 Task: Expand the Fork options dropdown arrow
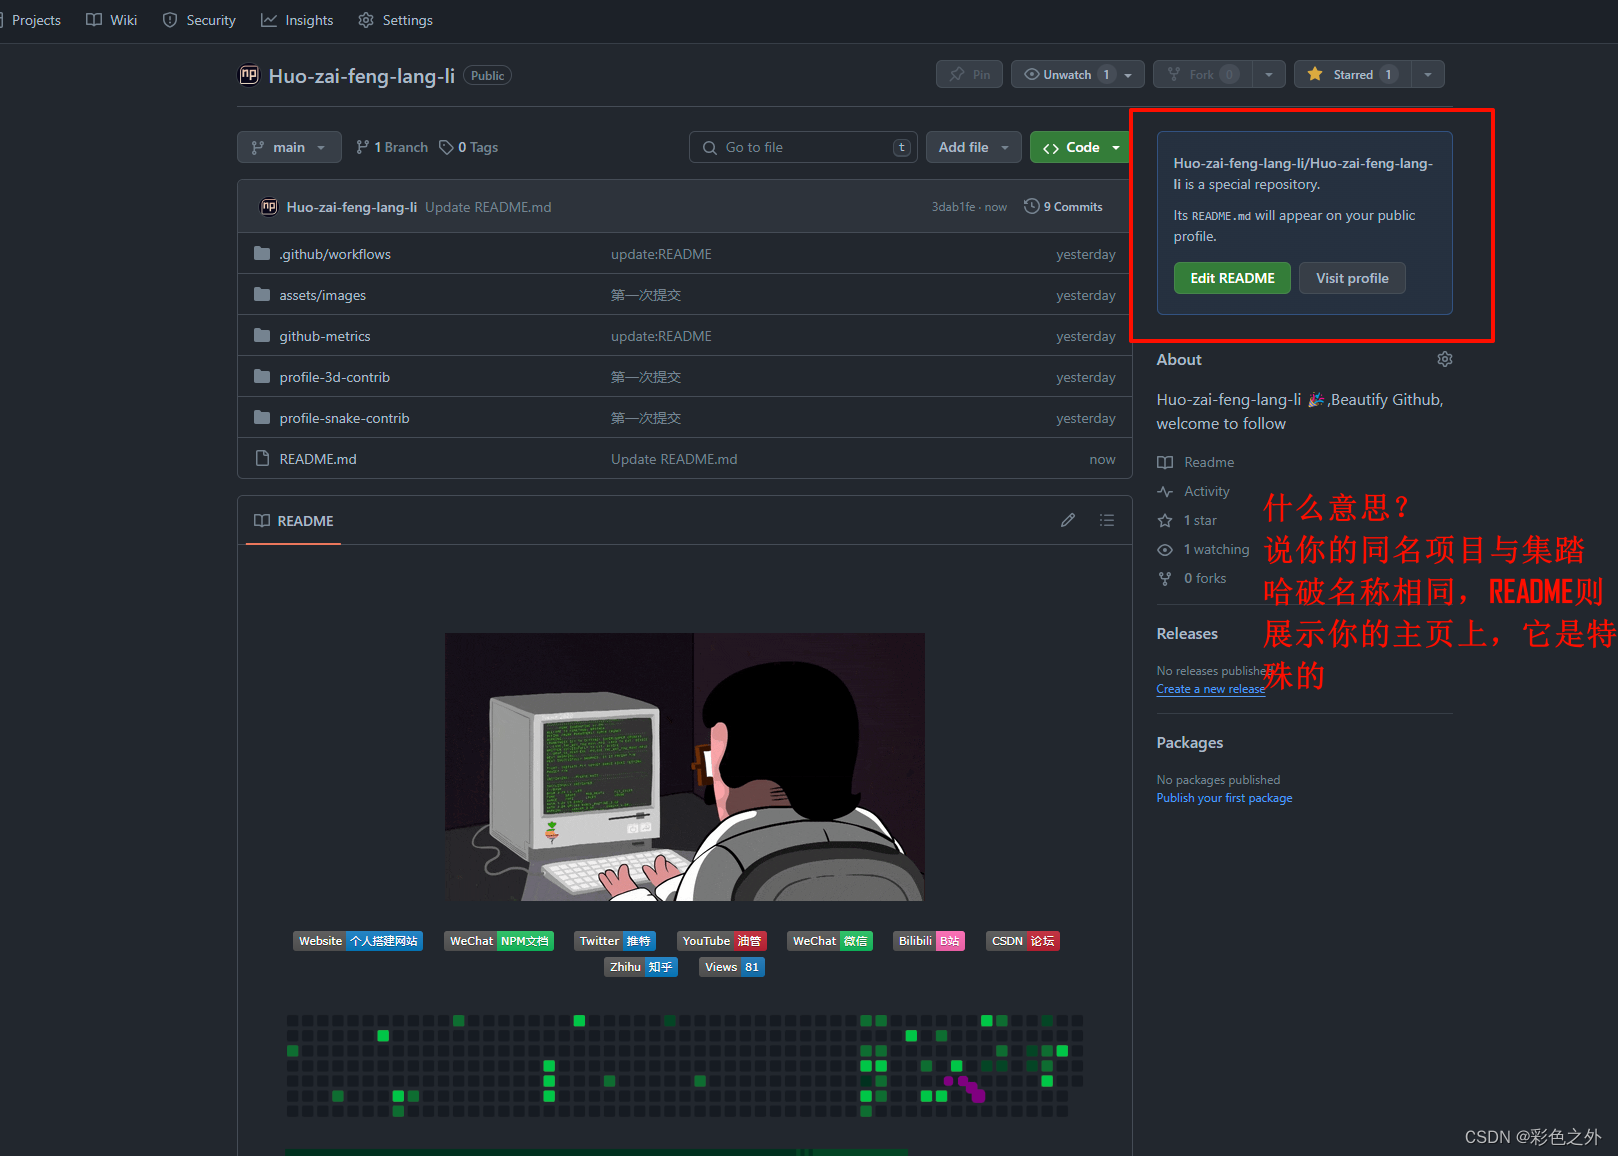coord(1269,75)
